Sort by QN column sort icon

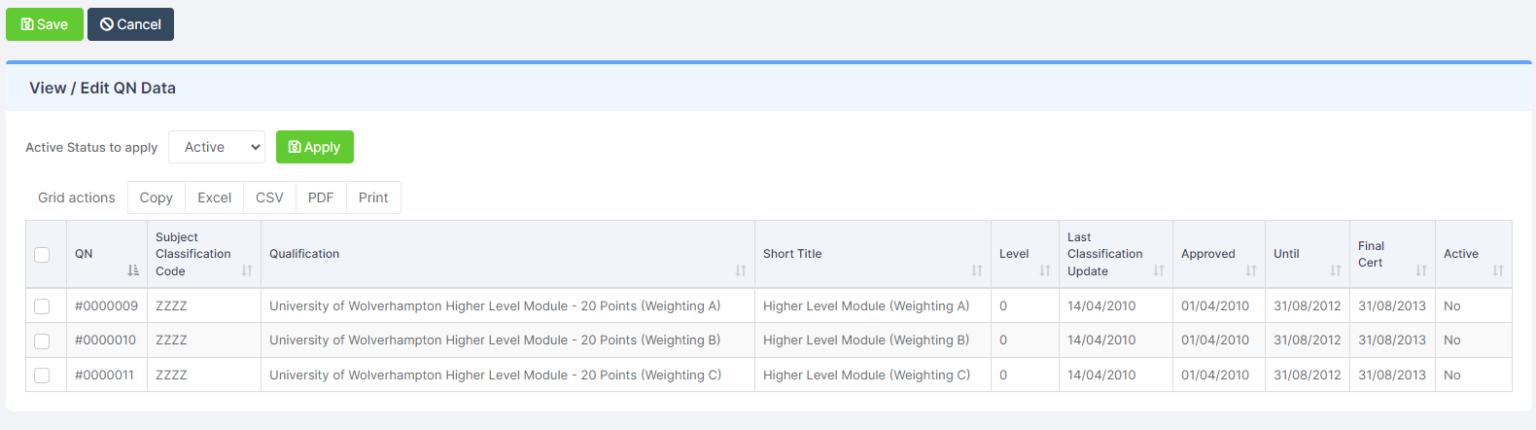pos(134,270)
